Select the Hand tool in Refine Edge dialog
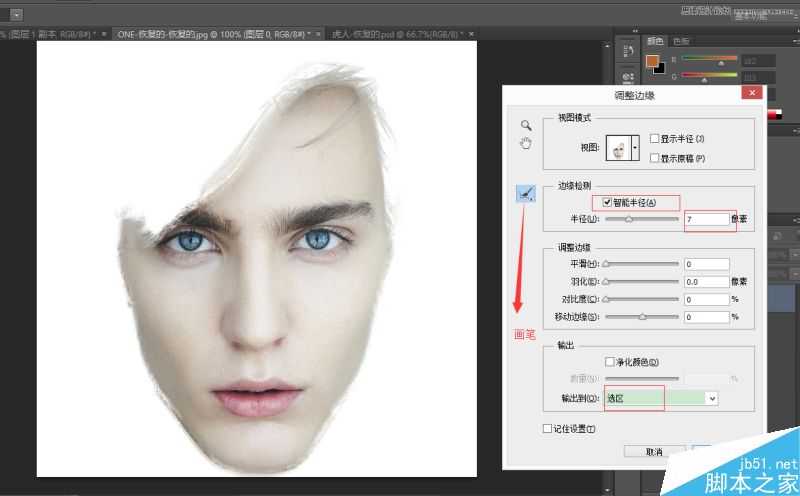800x496 pixels. [526, 144]
